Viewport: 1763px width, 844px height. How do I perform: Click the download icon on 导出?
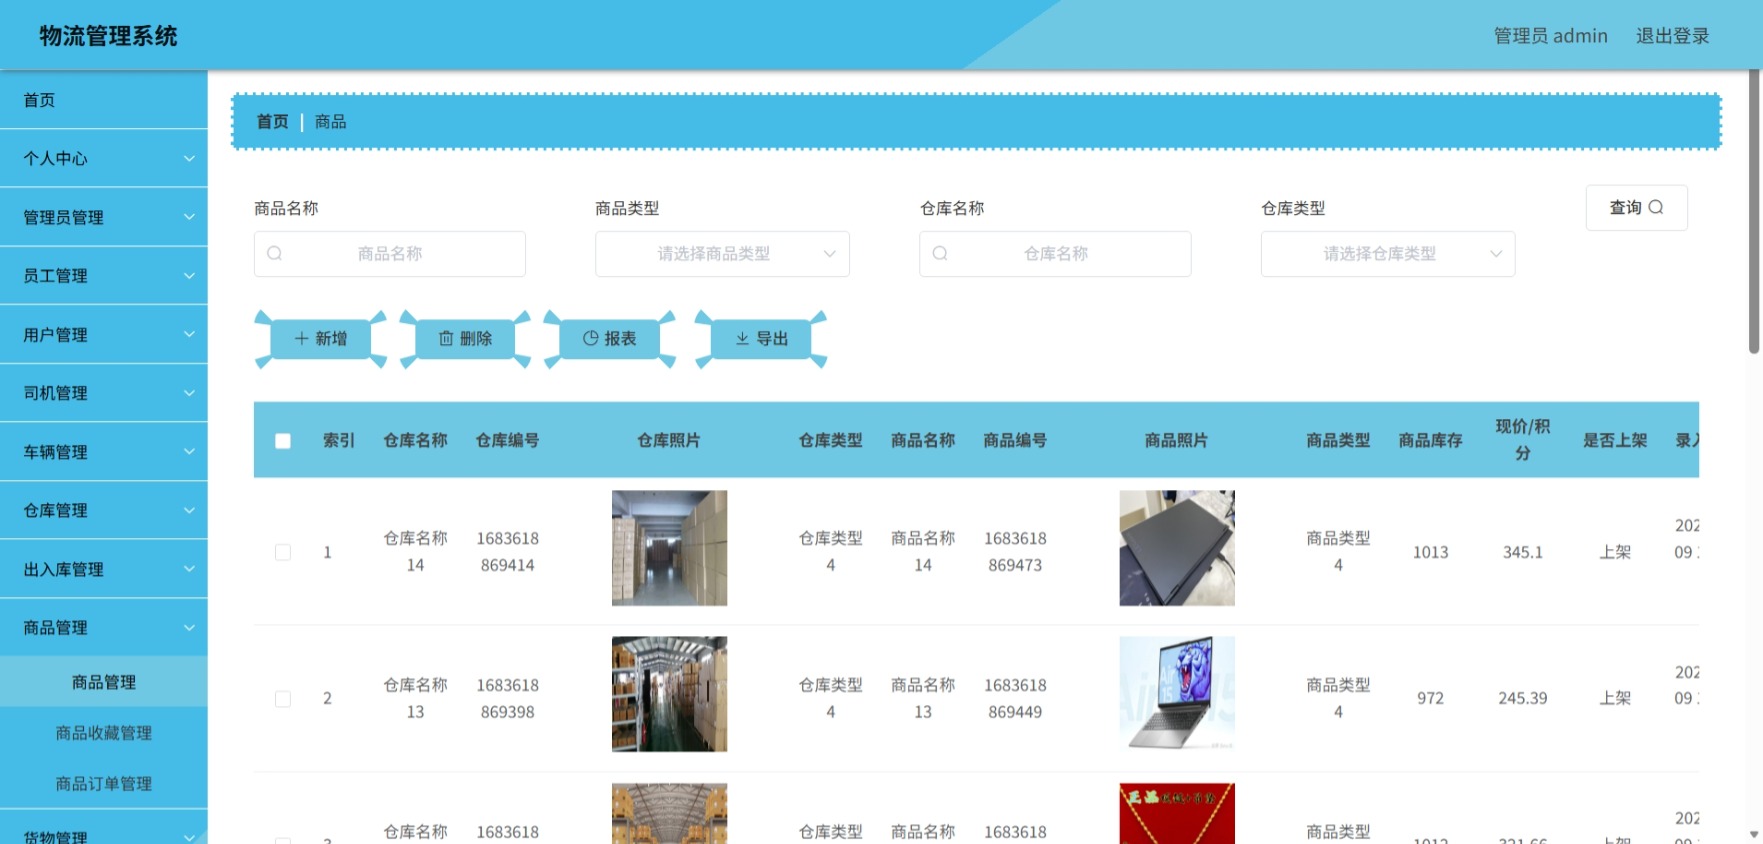742,339
